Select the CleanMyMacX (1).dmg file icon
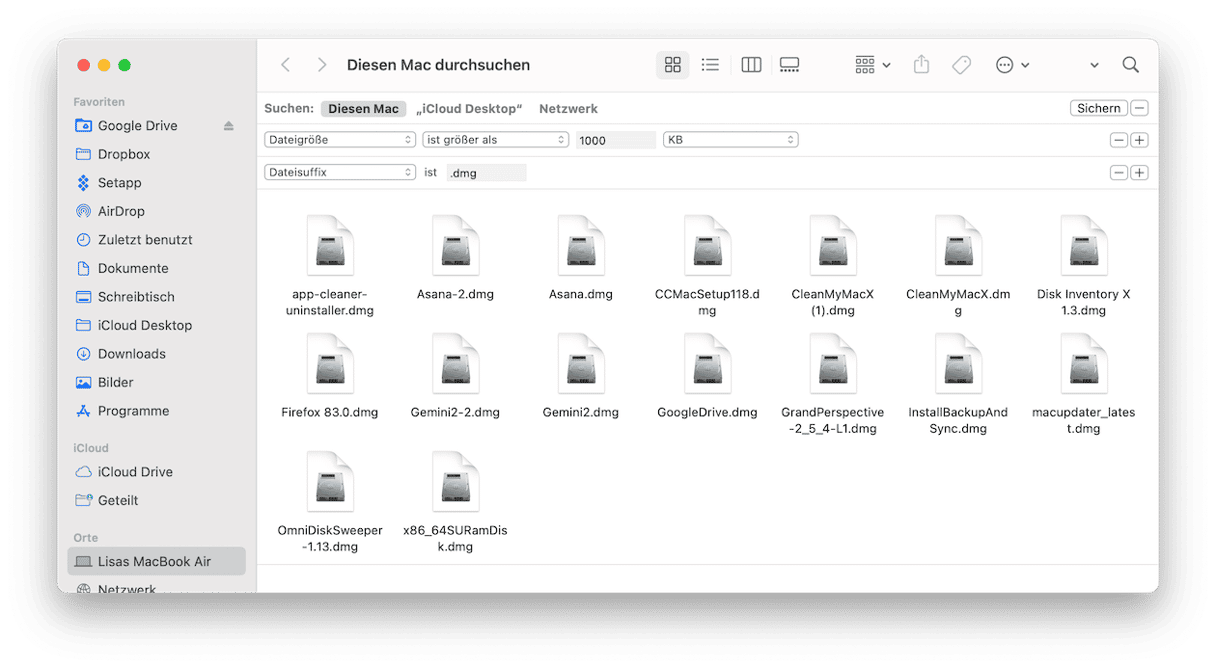Screen dimensions: 1216x668 click(833, 246)
